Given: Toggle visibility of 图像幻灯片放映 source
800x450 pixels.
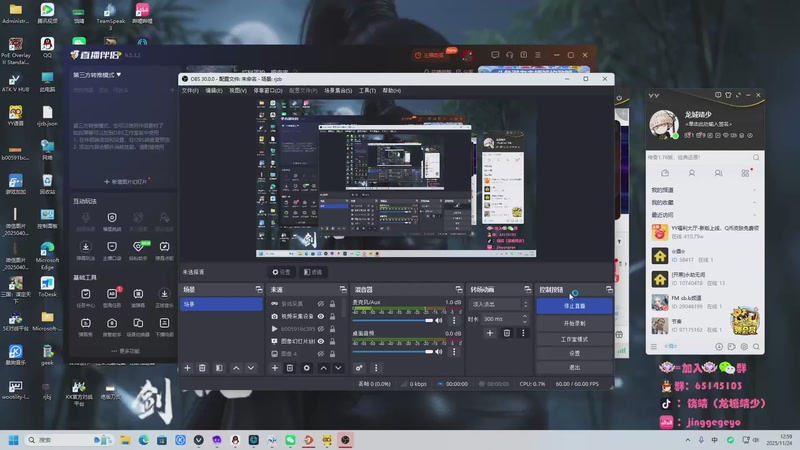Looking at the screenshot, I should (320, 341).
